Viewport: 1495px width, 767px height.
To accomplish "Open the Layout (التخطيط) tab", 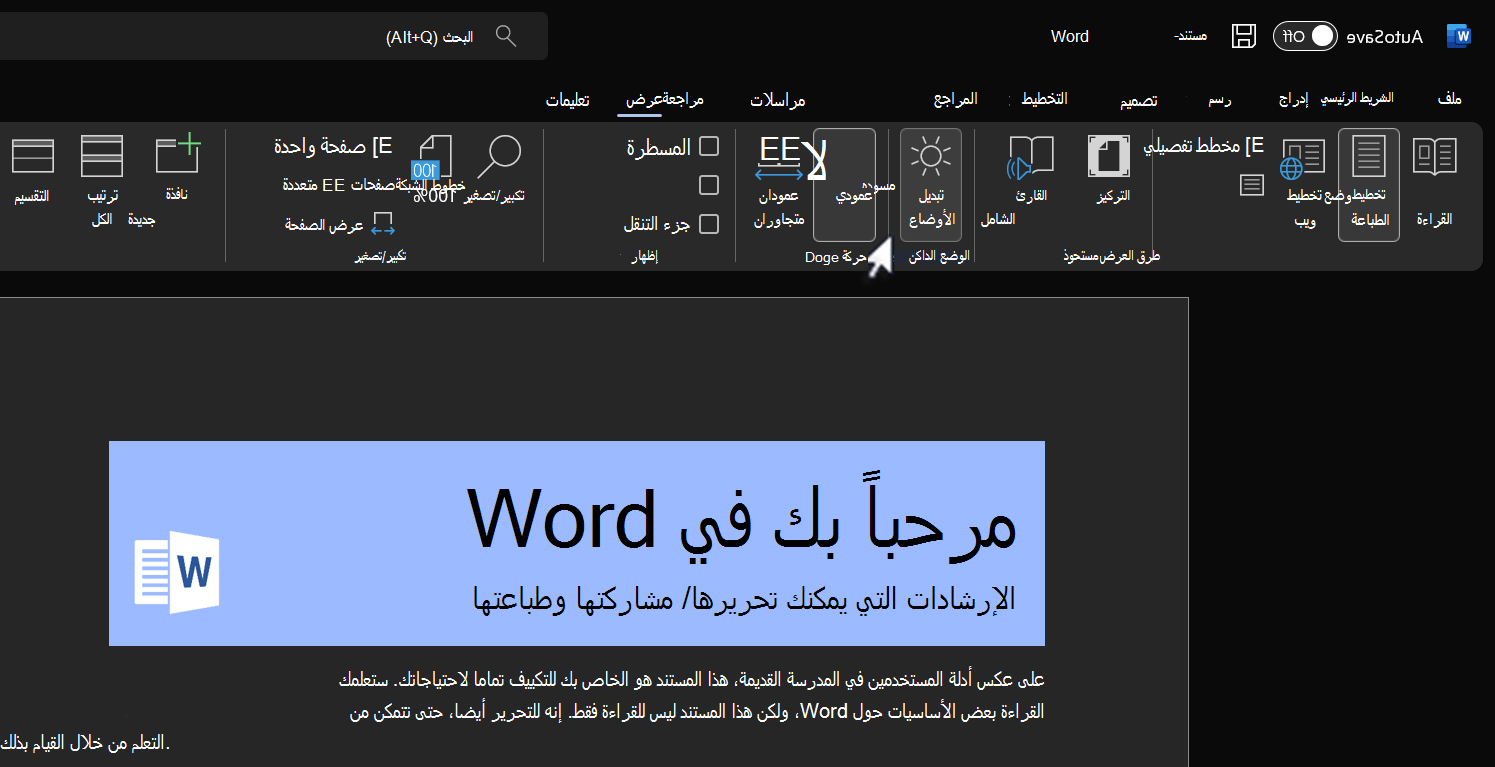I will pyautogui.click(x=1043, y=98).
